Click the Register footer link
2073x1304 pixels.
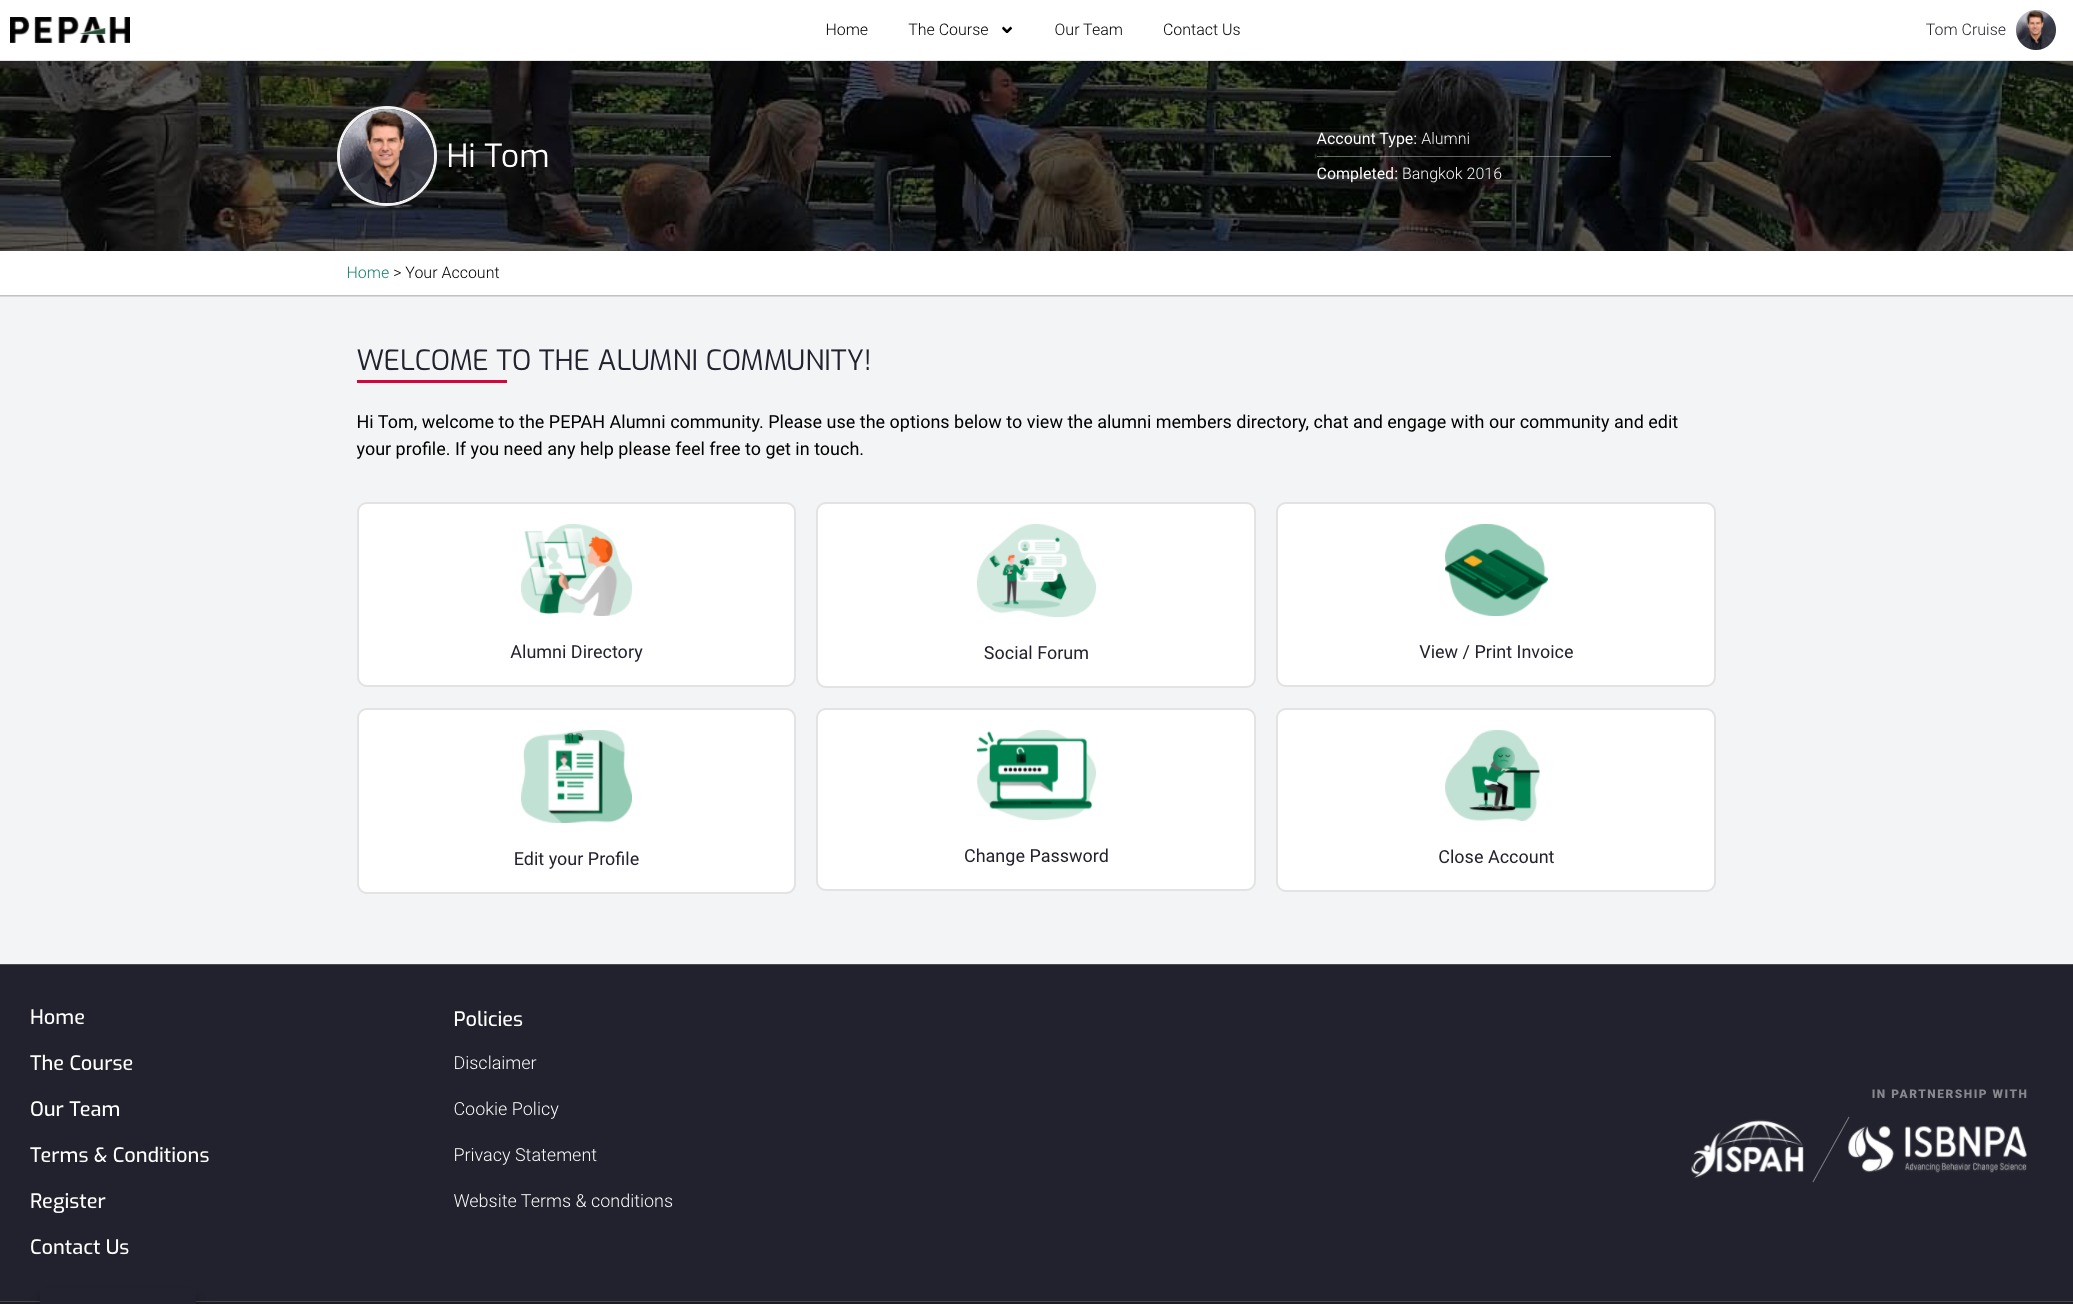67,1201
